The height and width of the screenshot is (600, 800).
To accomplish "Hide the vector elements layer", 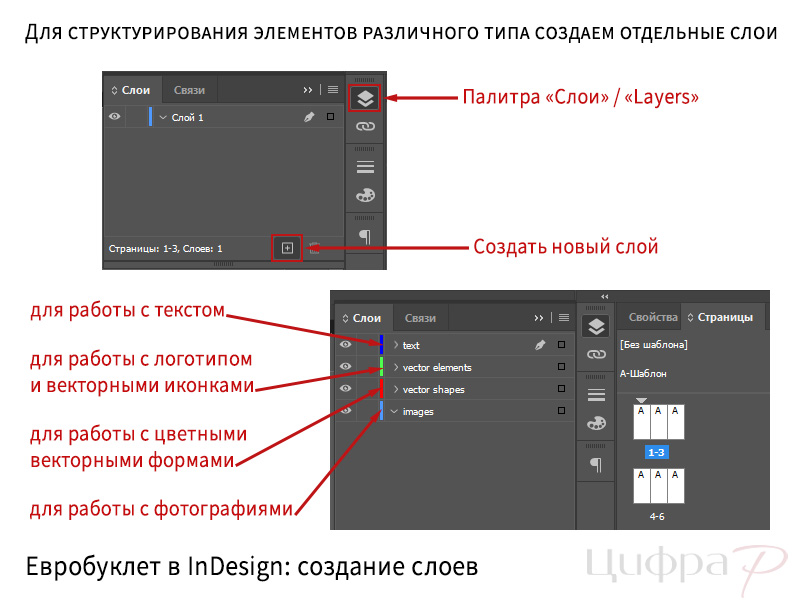I will 345,366.
